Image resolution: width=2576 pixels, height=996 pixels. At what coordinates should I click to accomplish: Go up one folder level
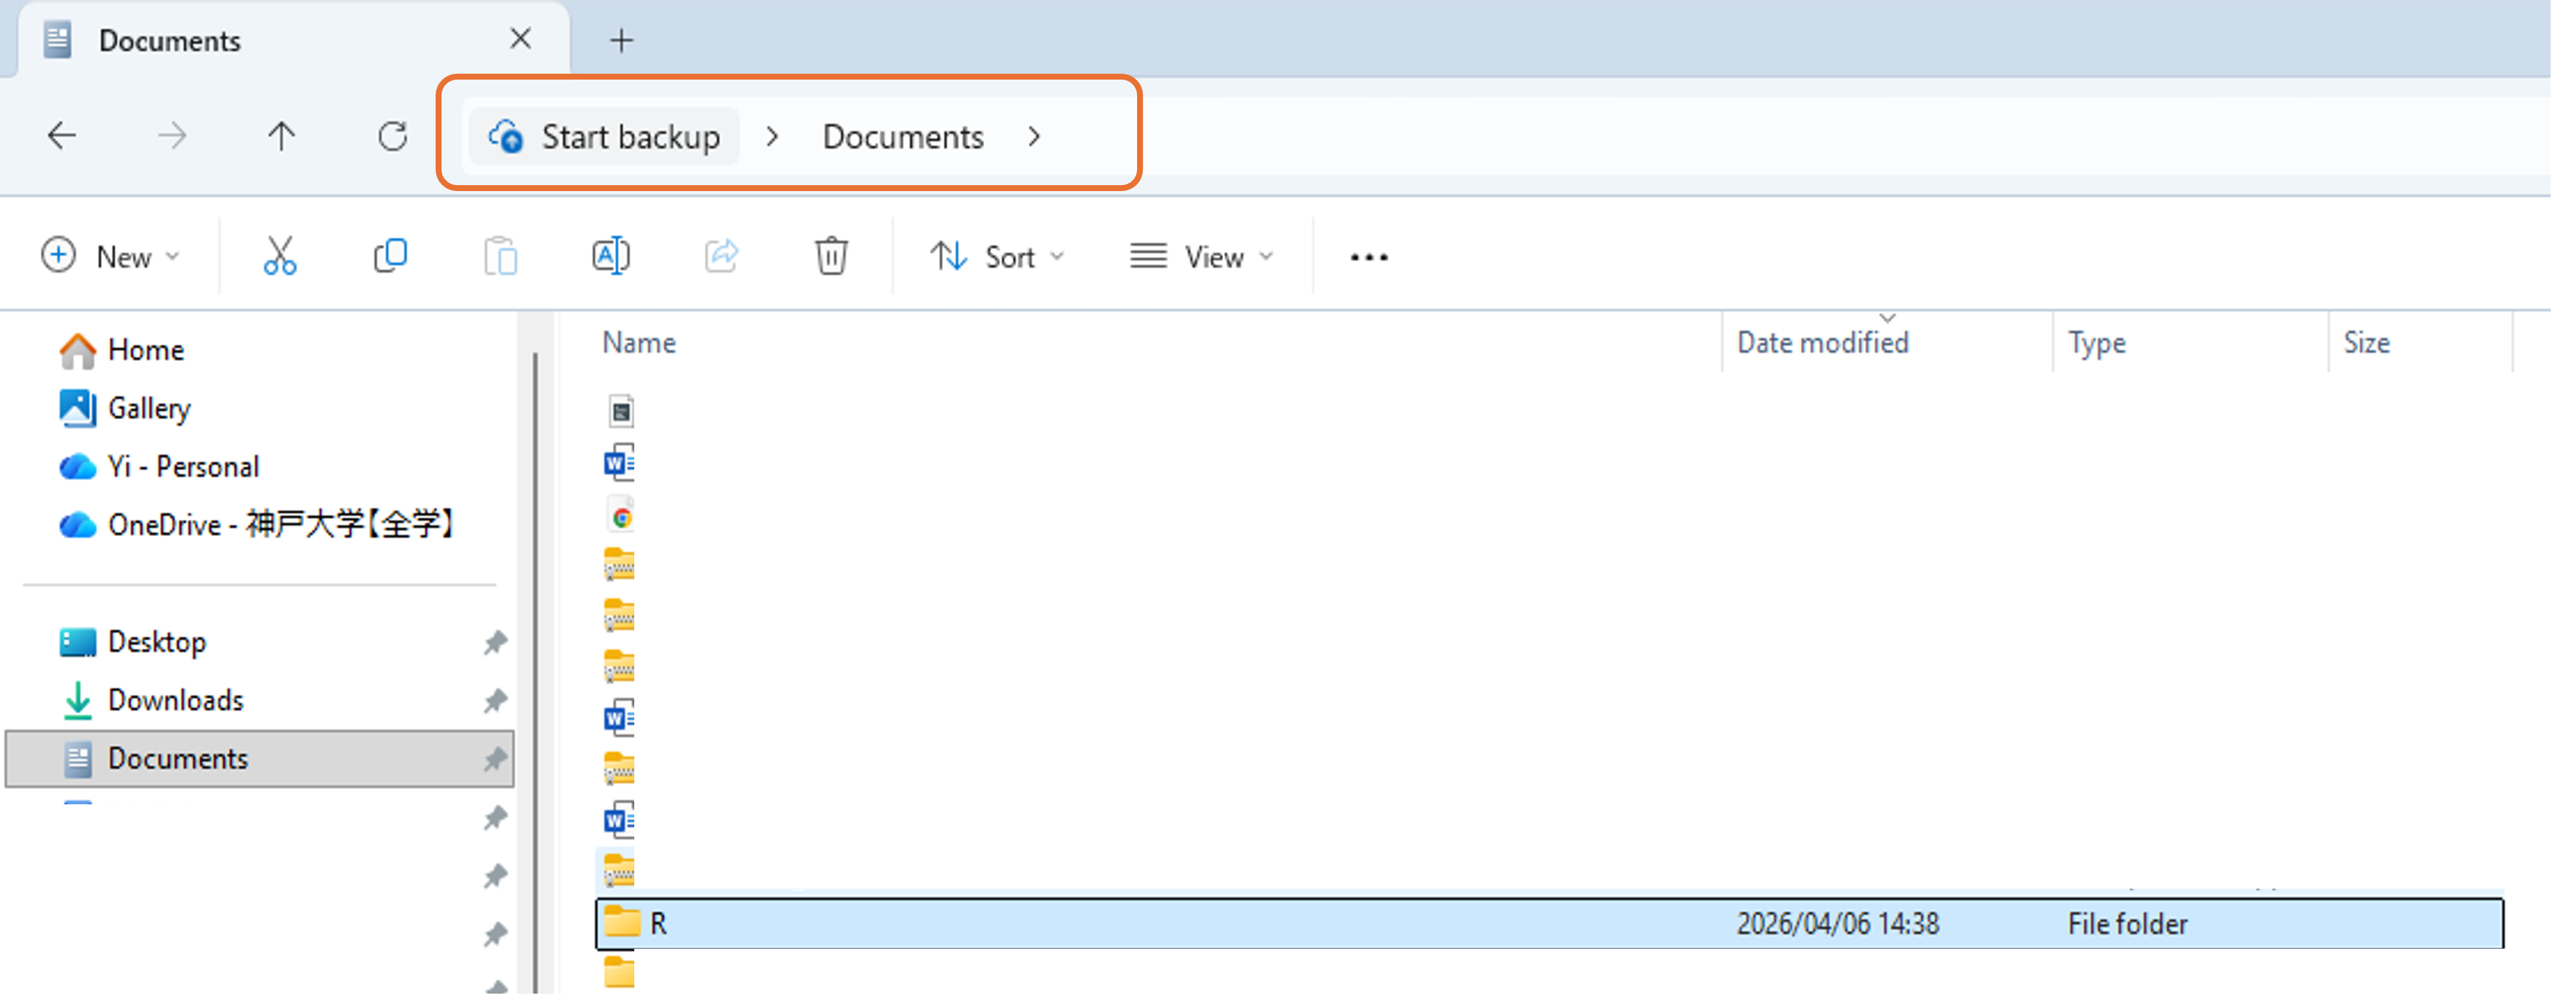tap(282, 136)
